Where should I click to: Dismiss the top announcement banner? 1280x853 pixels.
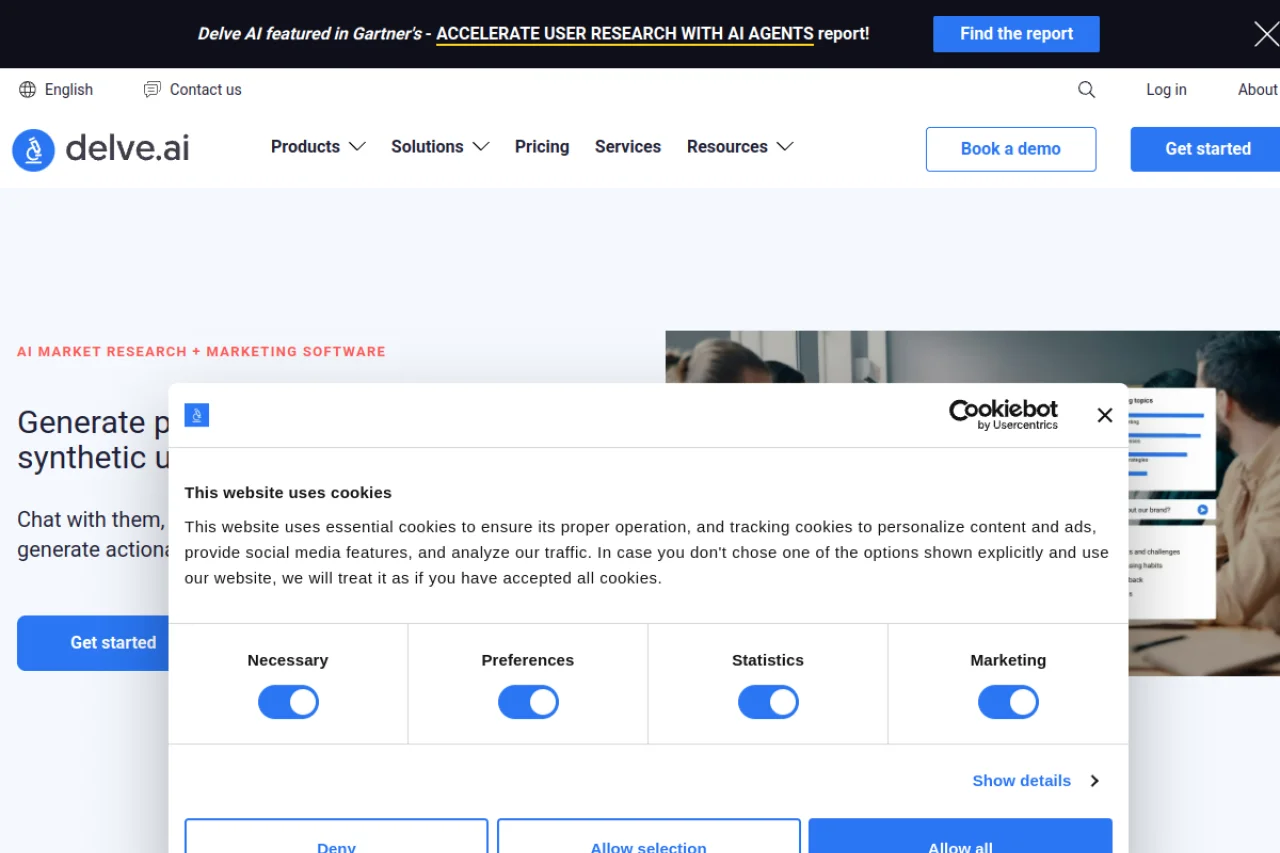(x=1266, y=35)
